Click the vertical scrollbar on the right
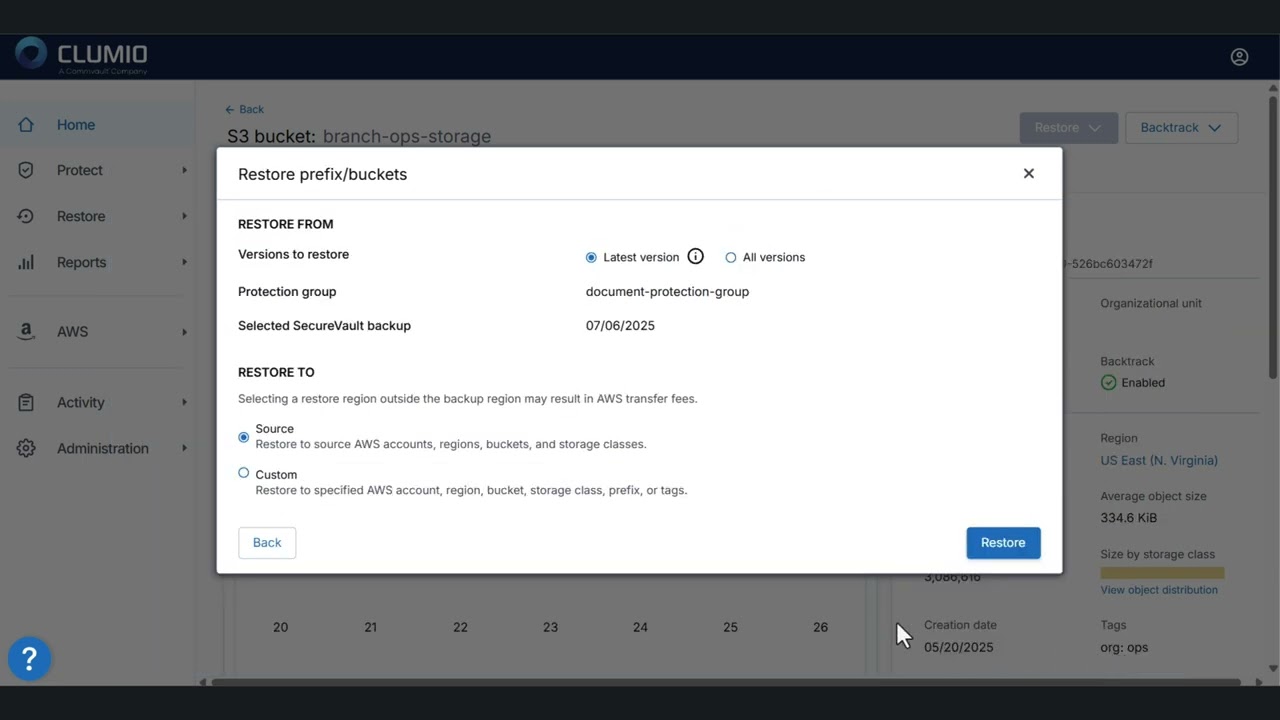Image resolution: width=1280 pixels, height=720 pixels. [x=1273, y=240]
